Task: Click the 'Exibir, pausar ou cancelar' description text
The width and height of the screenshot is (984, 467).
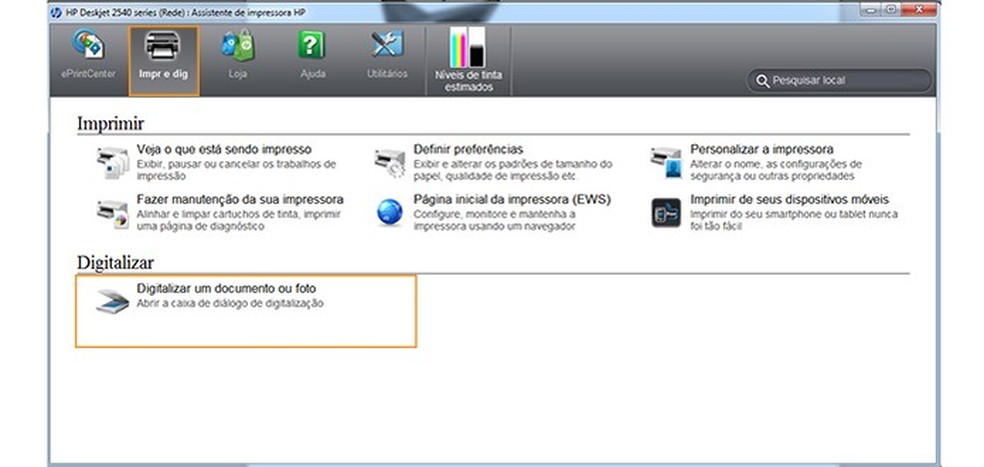Action: point(237,170)
